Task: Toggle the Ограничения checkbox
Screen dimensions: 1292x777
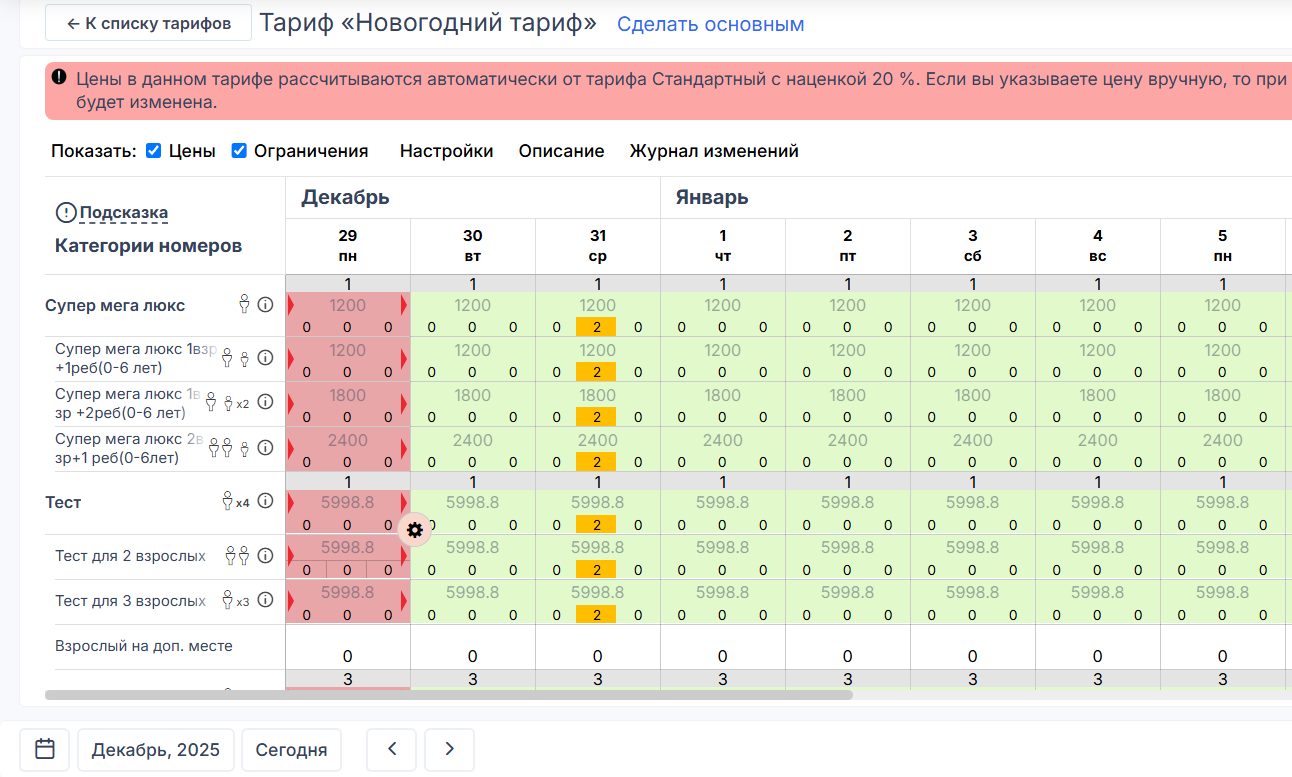Action: [239, 151]
